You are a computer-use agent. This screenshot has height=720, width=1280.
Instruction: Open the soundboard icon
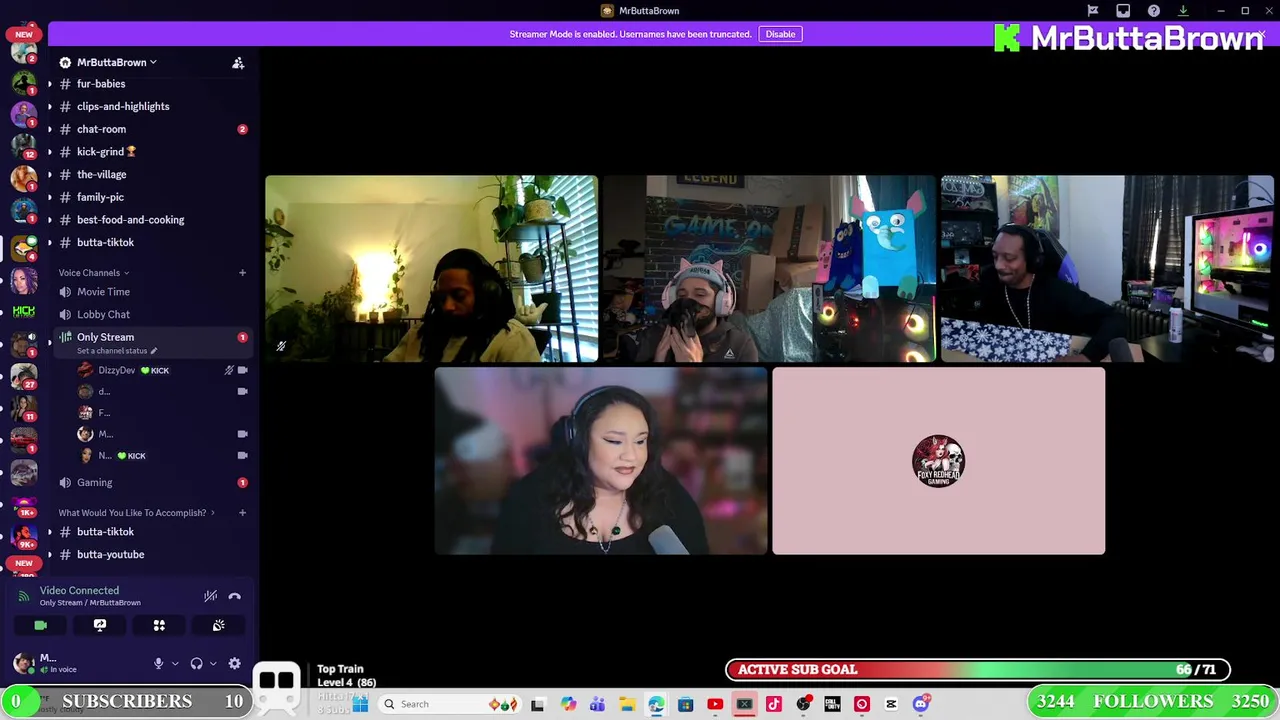click(x=218, y=625)
